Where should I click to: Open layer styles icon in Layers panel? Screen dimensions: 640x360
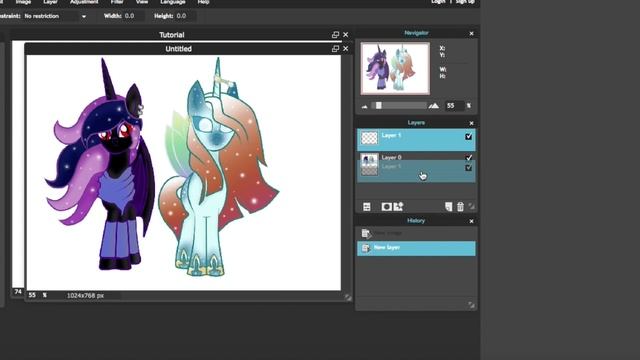pyautogui.click(x=398, y=207)
